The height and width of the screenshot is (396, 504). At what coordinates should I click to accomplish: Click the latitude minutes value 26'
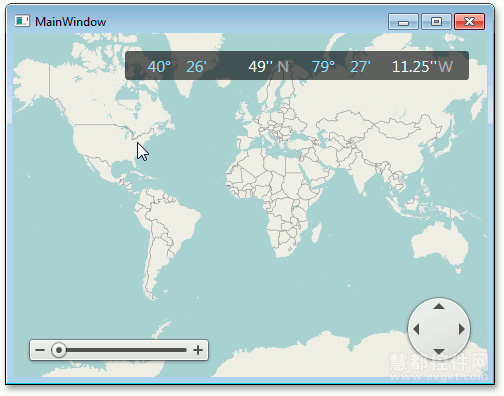[196, 67]
